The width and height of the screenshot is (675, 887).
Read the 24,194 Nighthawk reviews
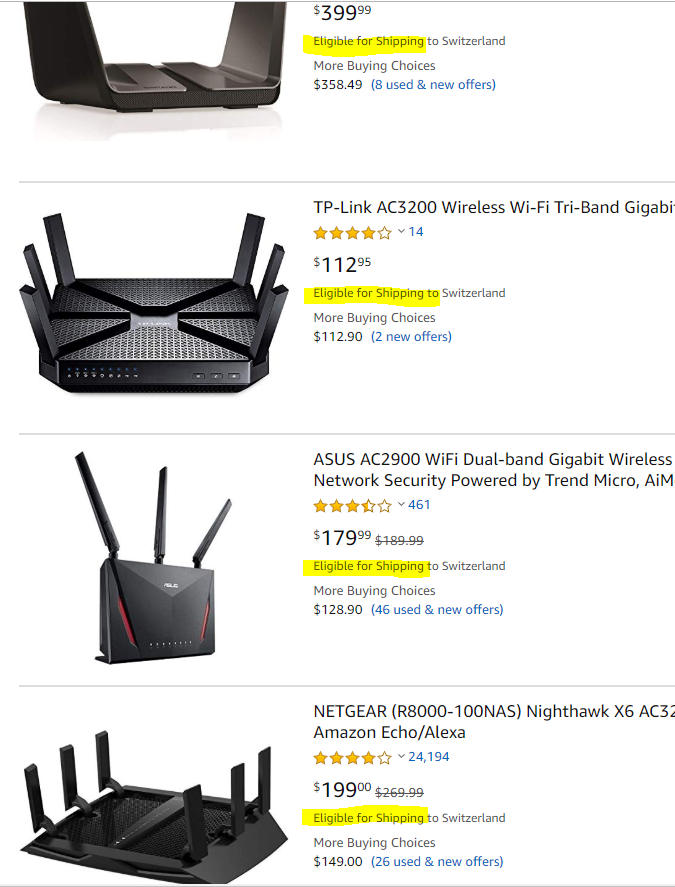[x=429, y=757]
